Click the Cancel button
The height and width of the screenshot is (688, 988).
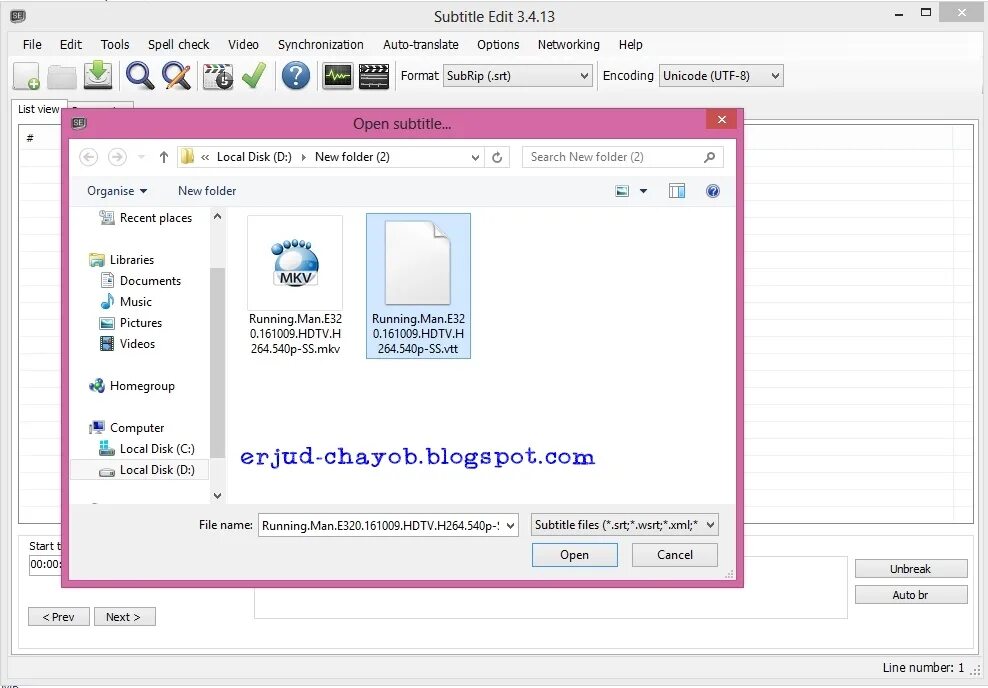tap(675, 555)
